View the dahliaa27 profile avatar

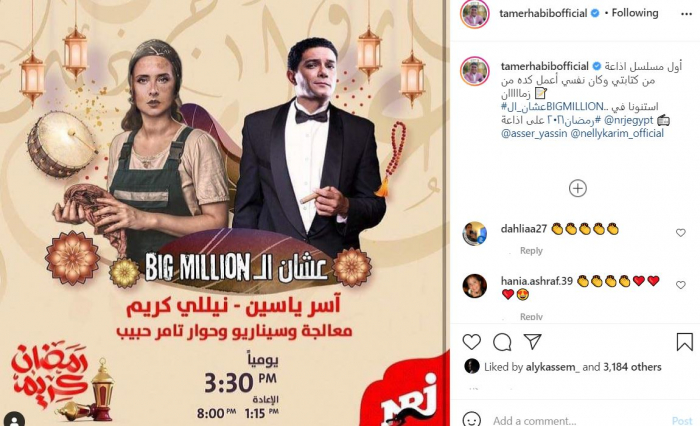475,234
